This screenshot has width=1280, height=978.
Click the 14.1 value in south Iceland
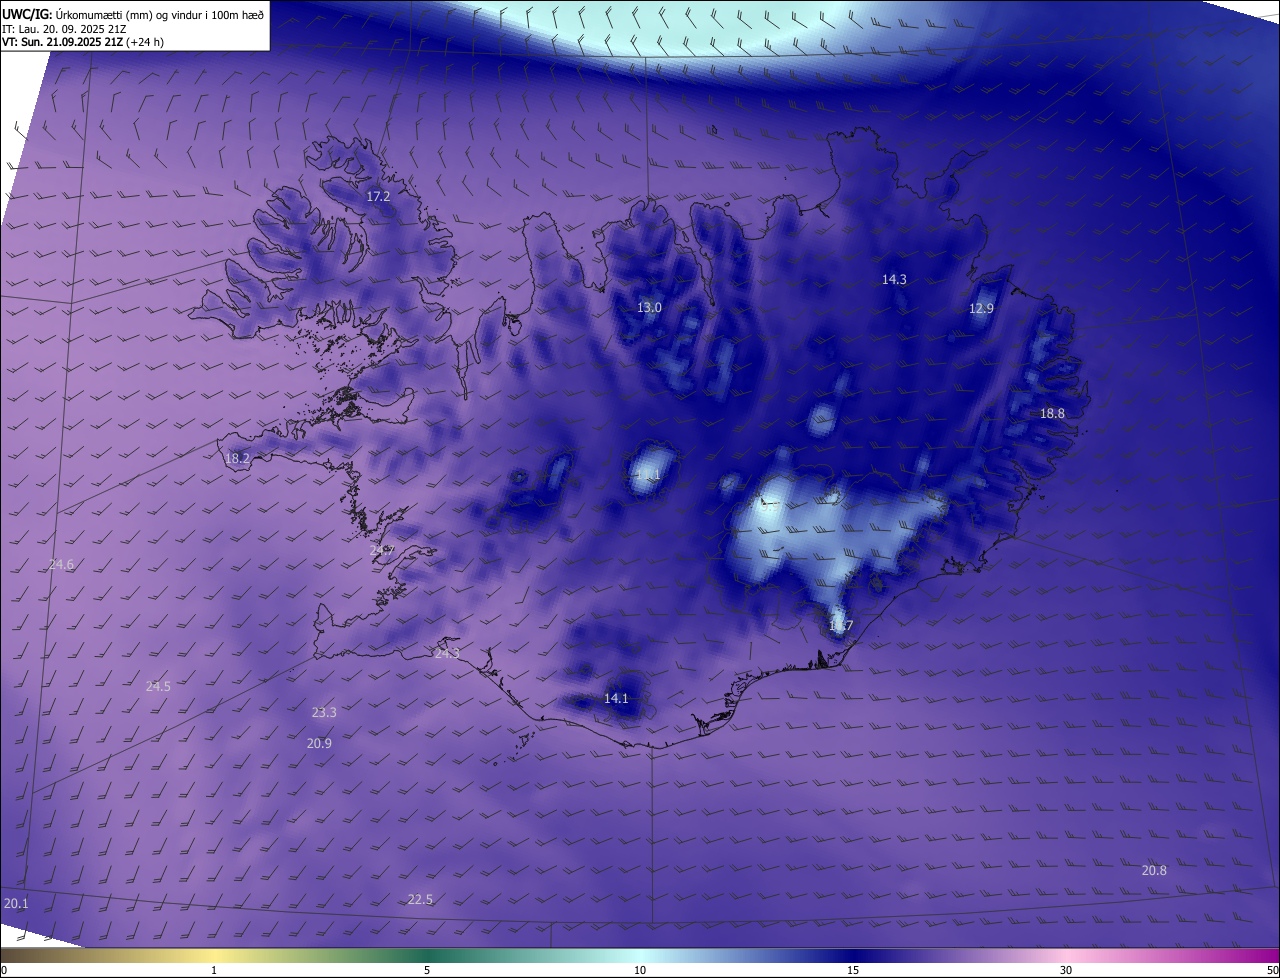pos(616,699)
